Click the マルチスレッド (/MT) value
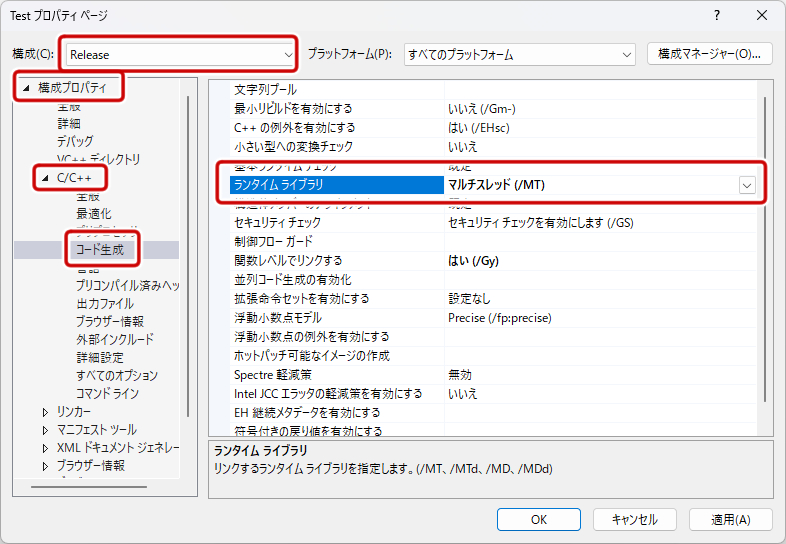The image size is (786, 544). point(496,185)
